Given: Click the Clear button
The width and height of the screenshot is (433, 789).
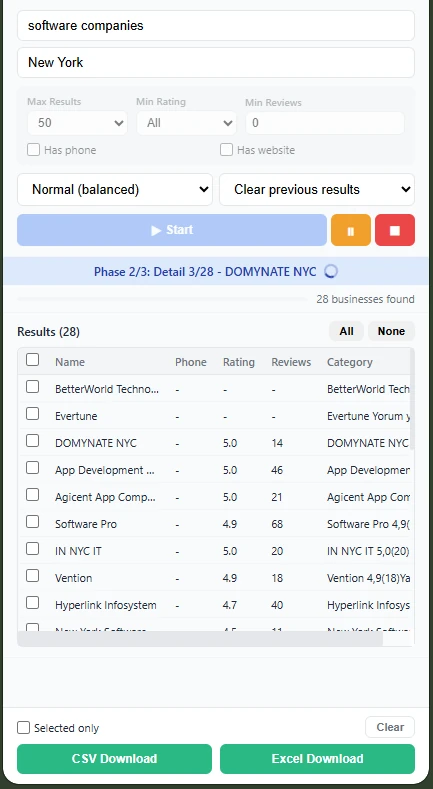Looking at the screenshot, I should point(390,727).
